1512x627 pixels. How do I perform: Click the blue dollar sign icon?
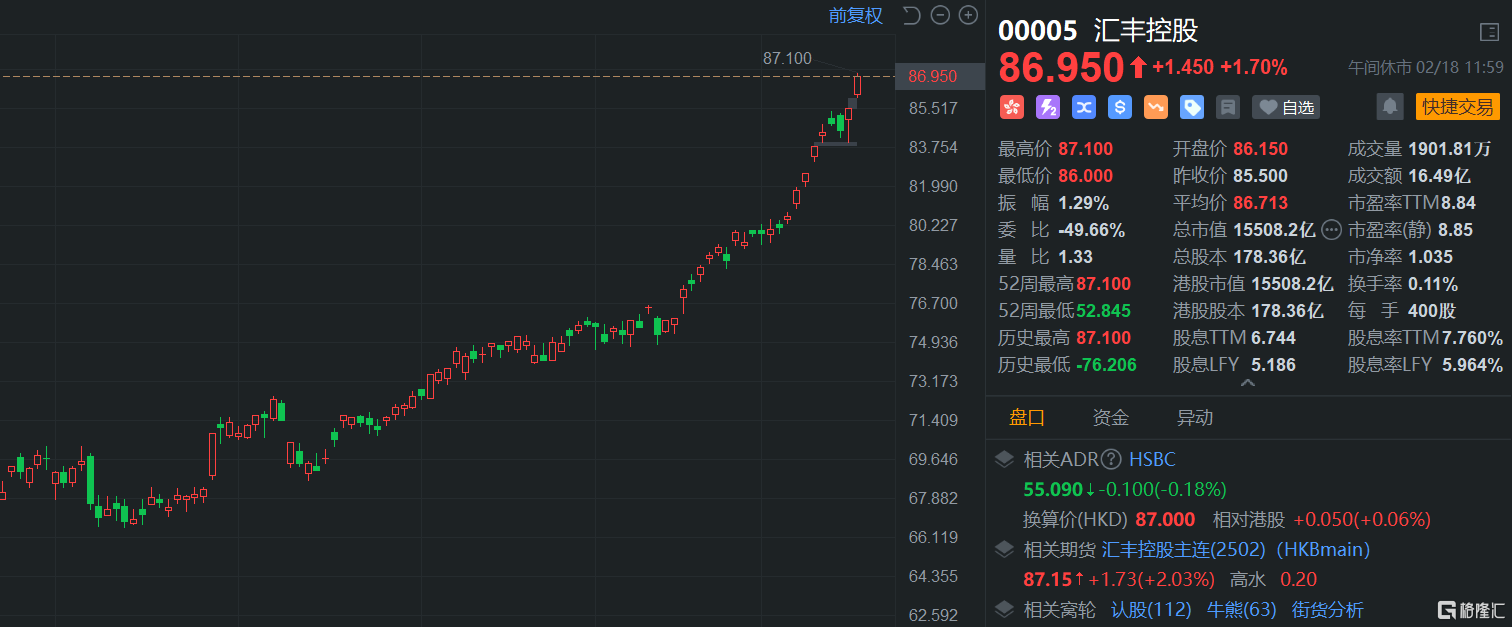(x=1119, y=107)
